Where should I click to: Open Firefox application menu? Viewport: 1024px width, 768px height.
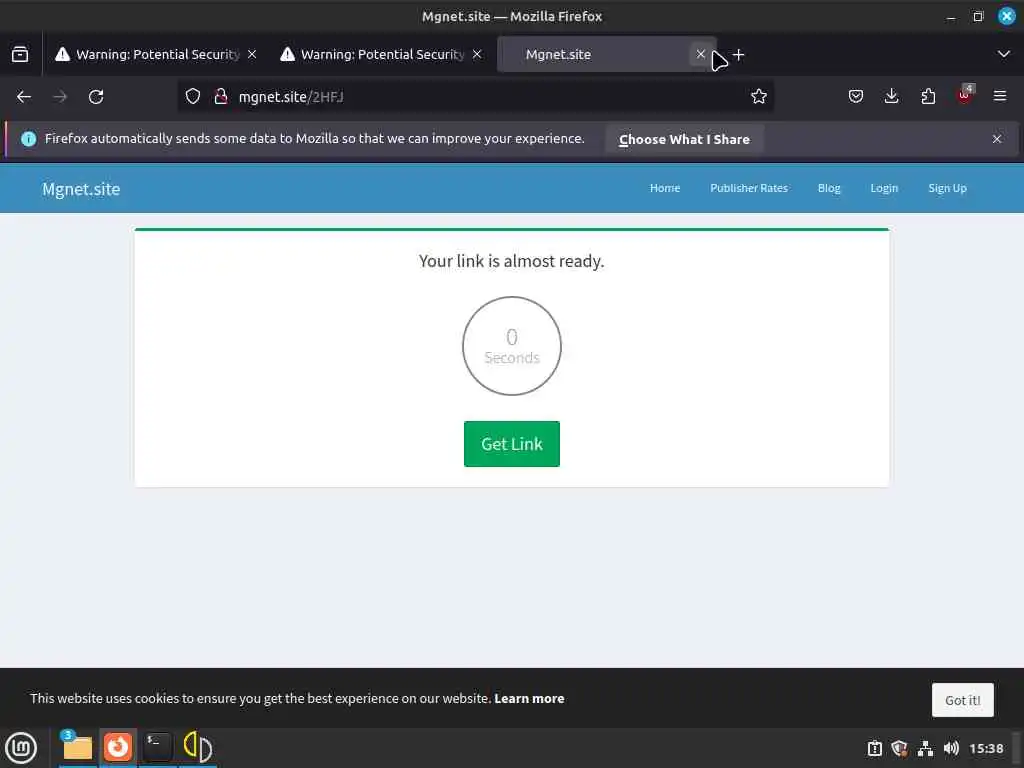coord(1000,97)
